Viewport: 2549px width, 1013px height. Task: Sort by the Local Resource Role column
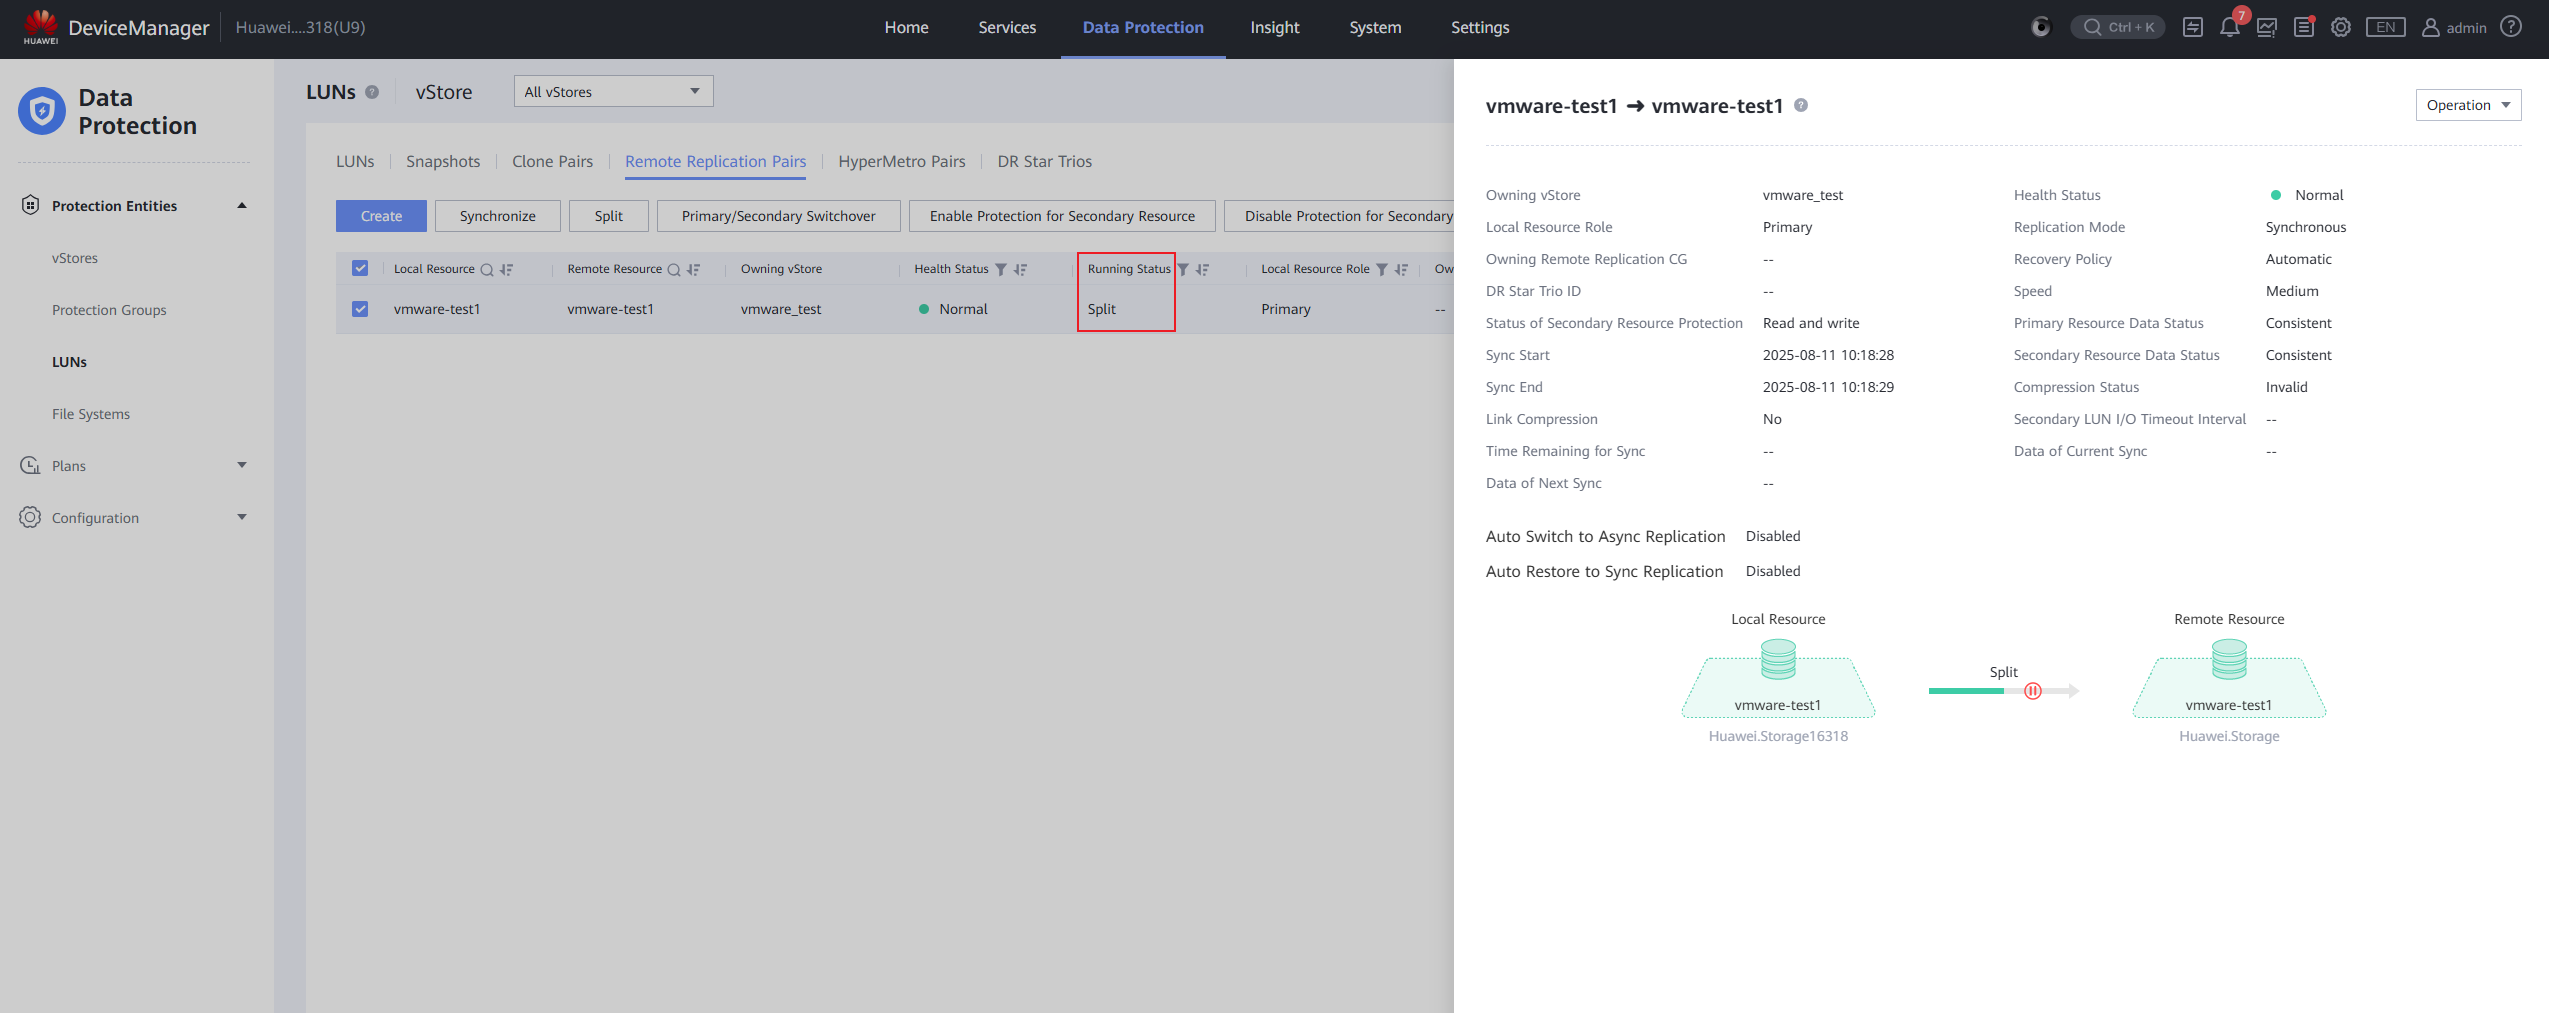coord(1401,269)
